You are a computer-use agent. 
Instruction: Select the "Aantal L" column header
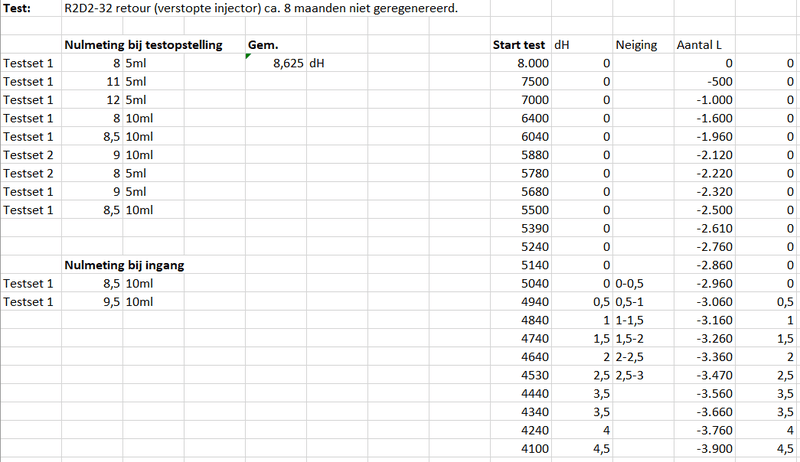pyautogui.click(x=699, y=45)
